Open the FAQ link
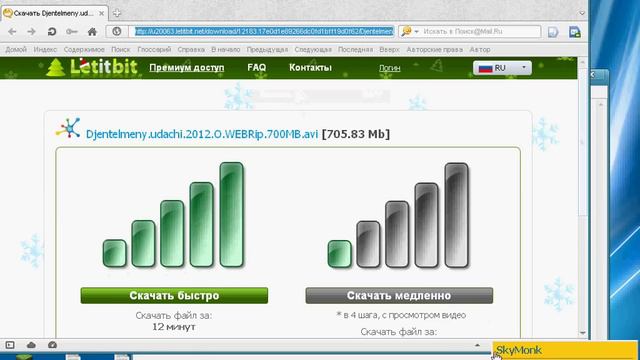Screen dimensions: 640x360 point(256,67)
